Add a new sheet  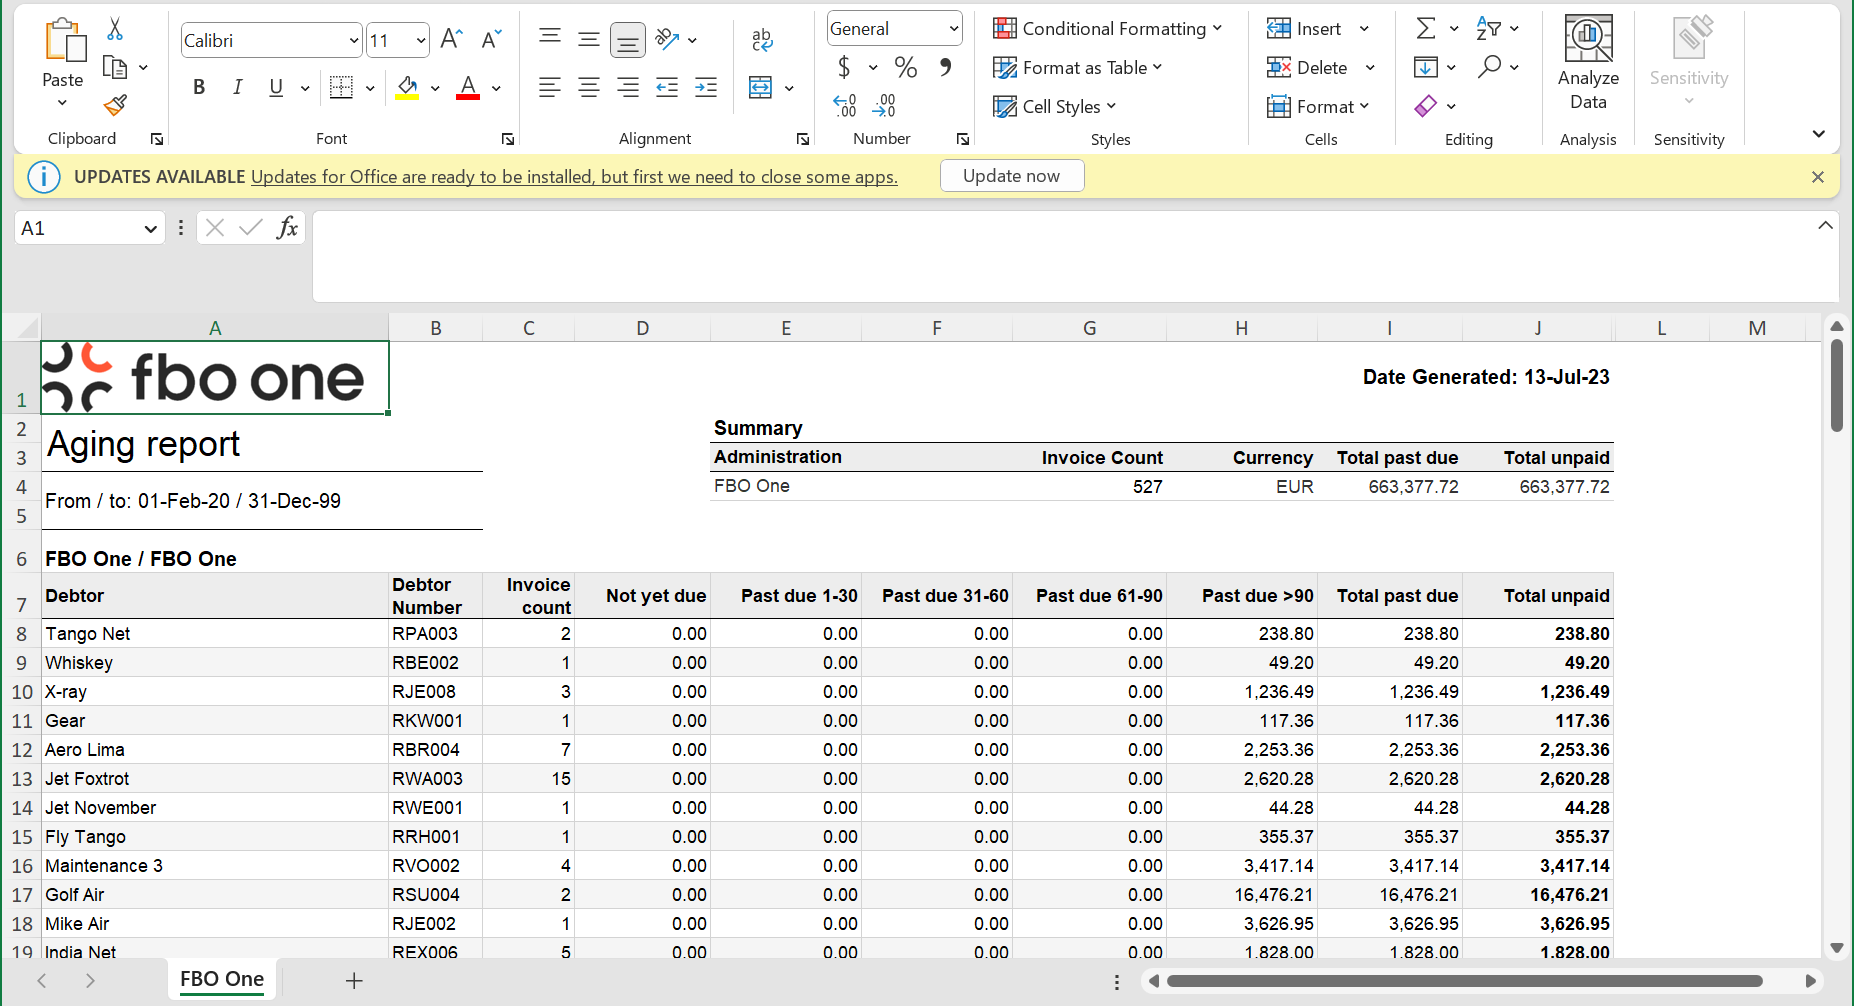pos(354,981)
